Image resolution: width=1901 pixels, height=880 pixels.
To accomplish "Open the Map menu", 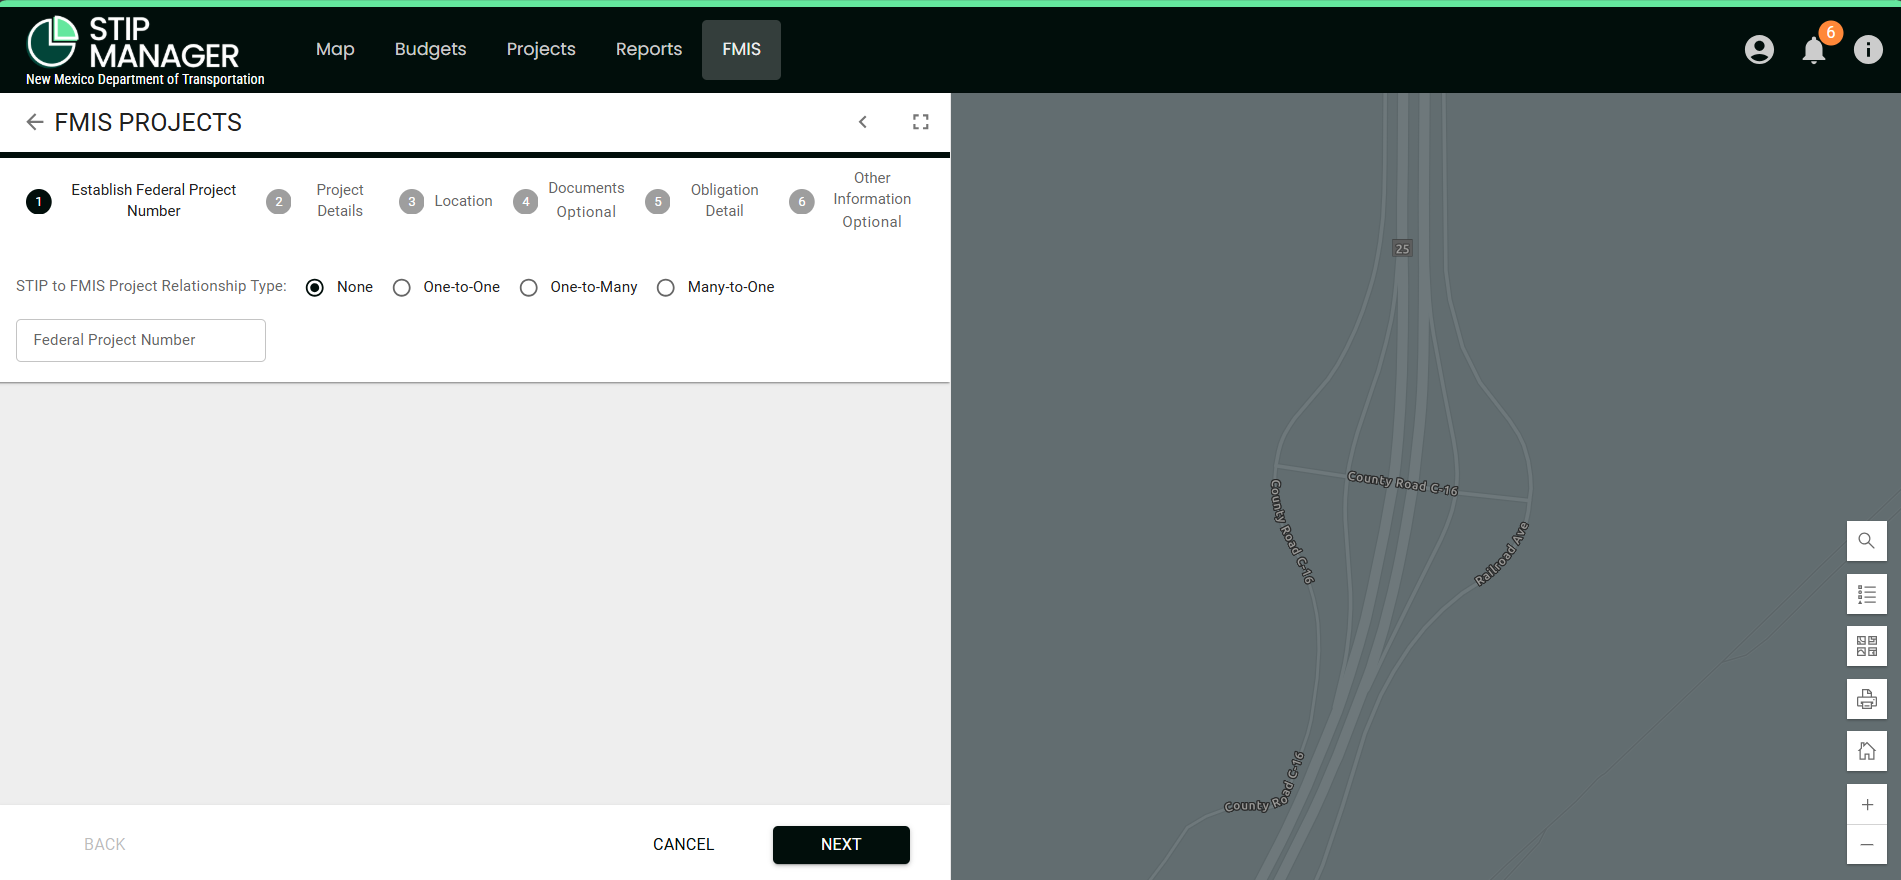I will pos(335,49).
